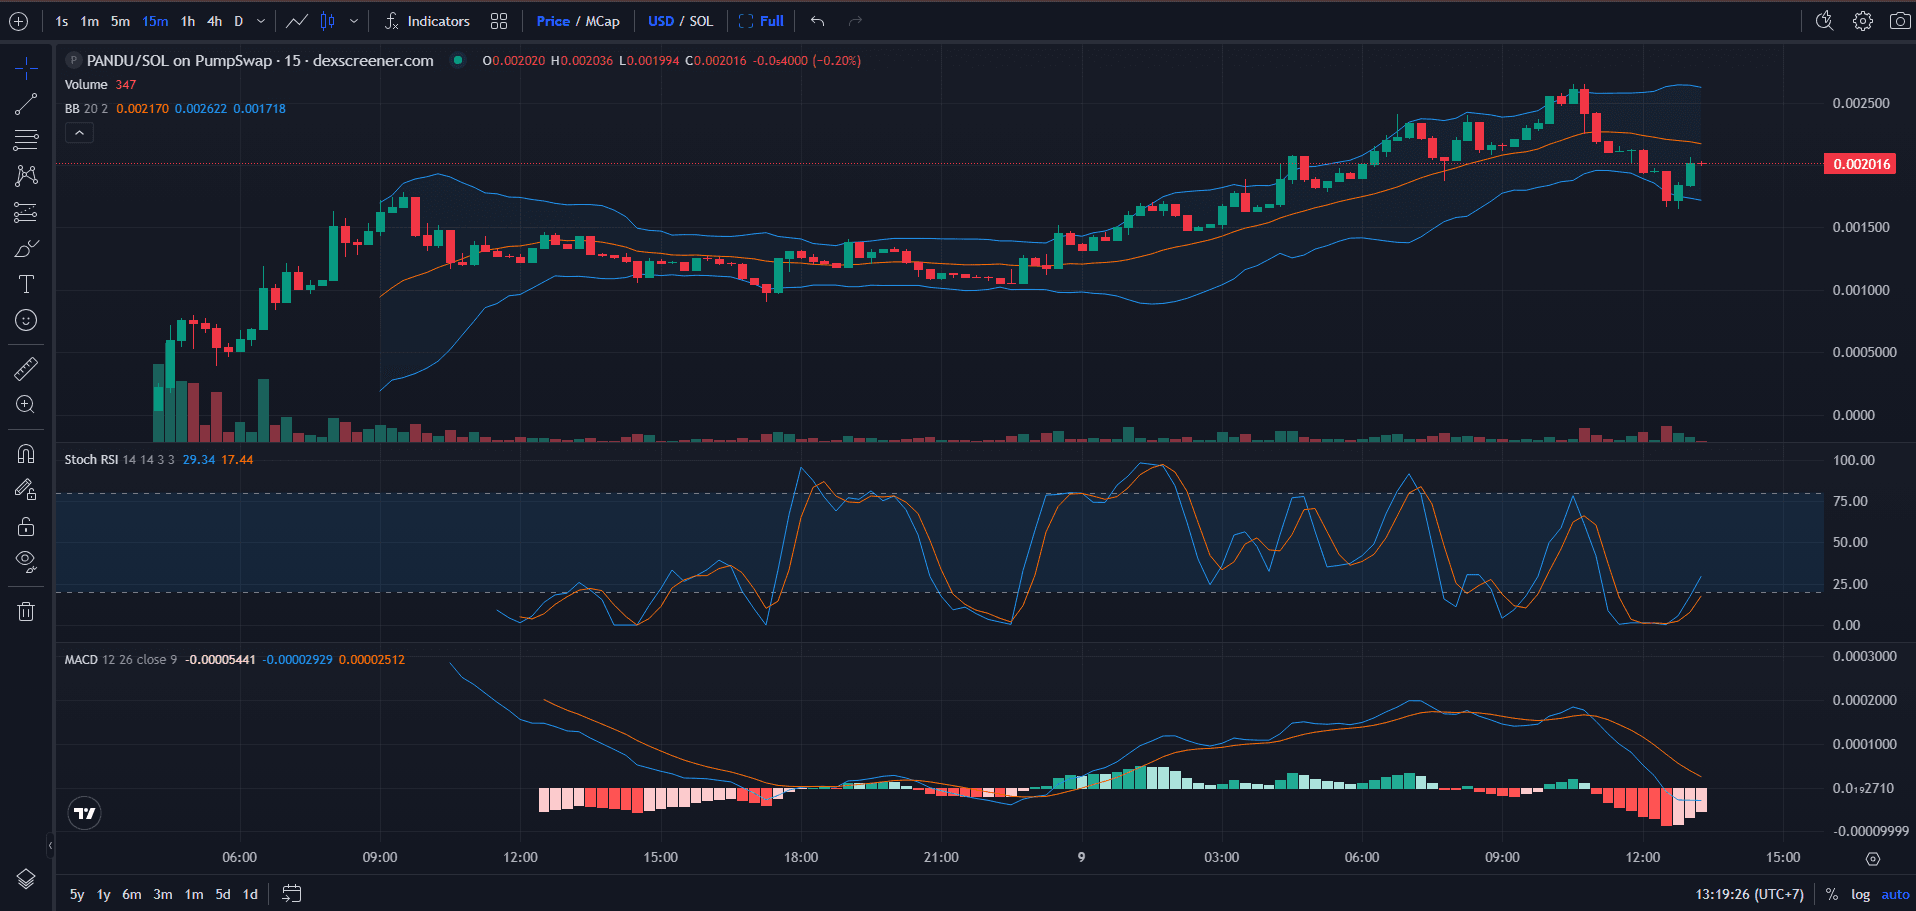Open the emoji sticker tool
The image size is (1916, 911).
coord(25,320)
